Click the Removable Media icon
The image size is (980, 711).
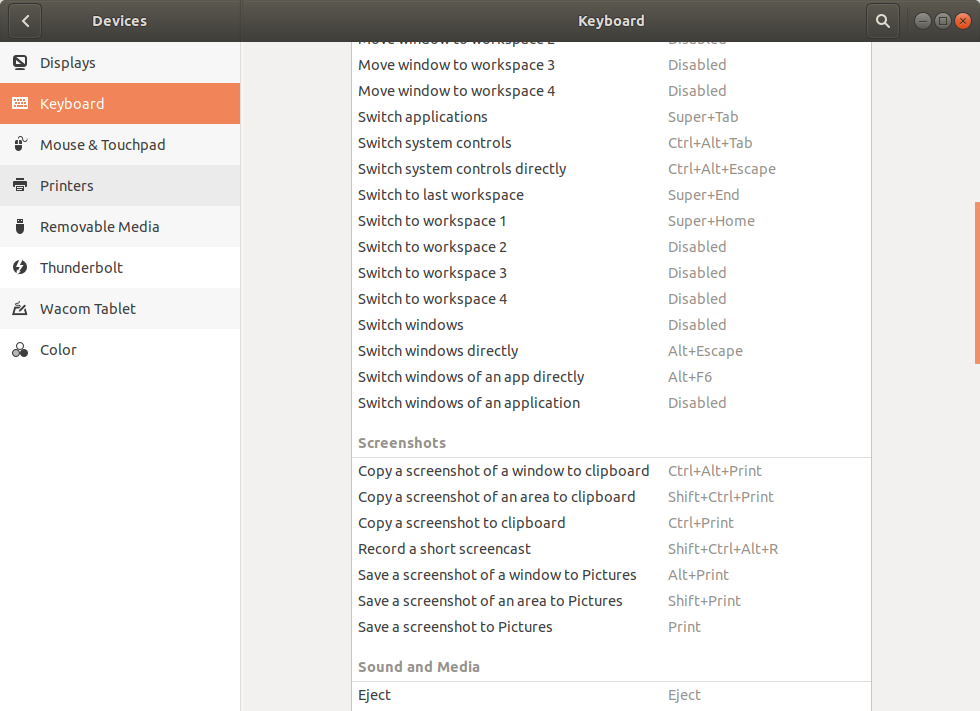point(22,226)
